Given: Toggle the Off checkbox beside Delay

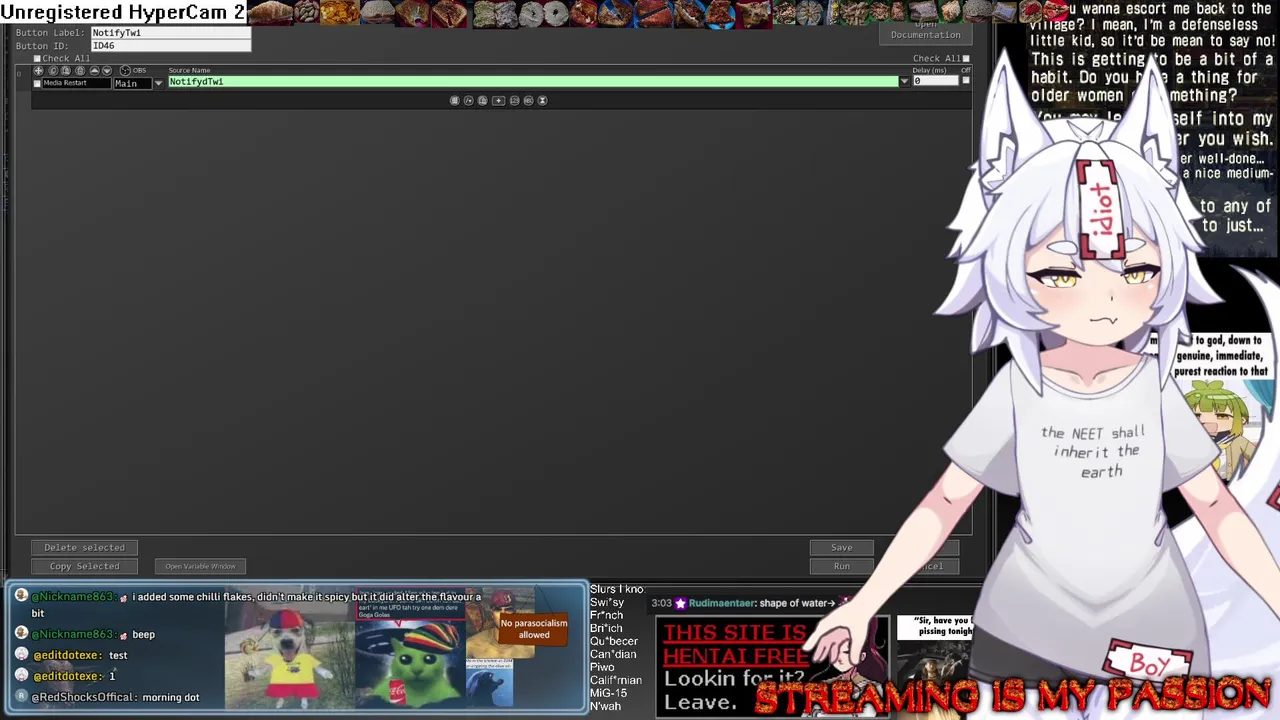Looking at the screenshot, I should pos(966,80).
